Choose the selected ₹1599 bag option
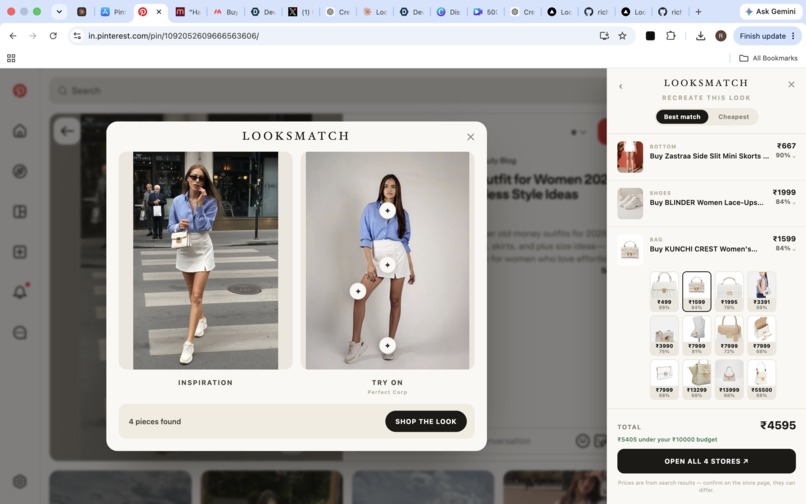 pos(697,292)
